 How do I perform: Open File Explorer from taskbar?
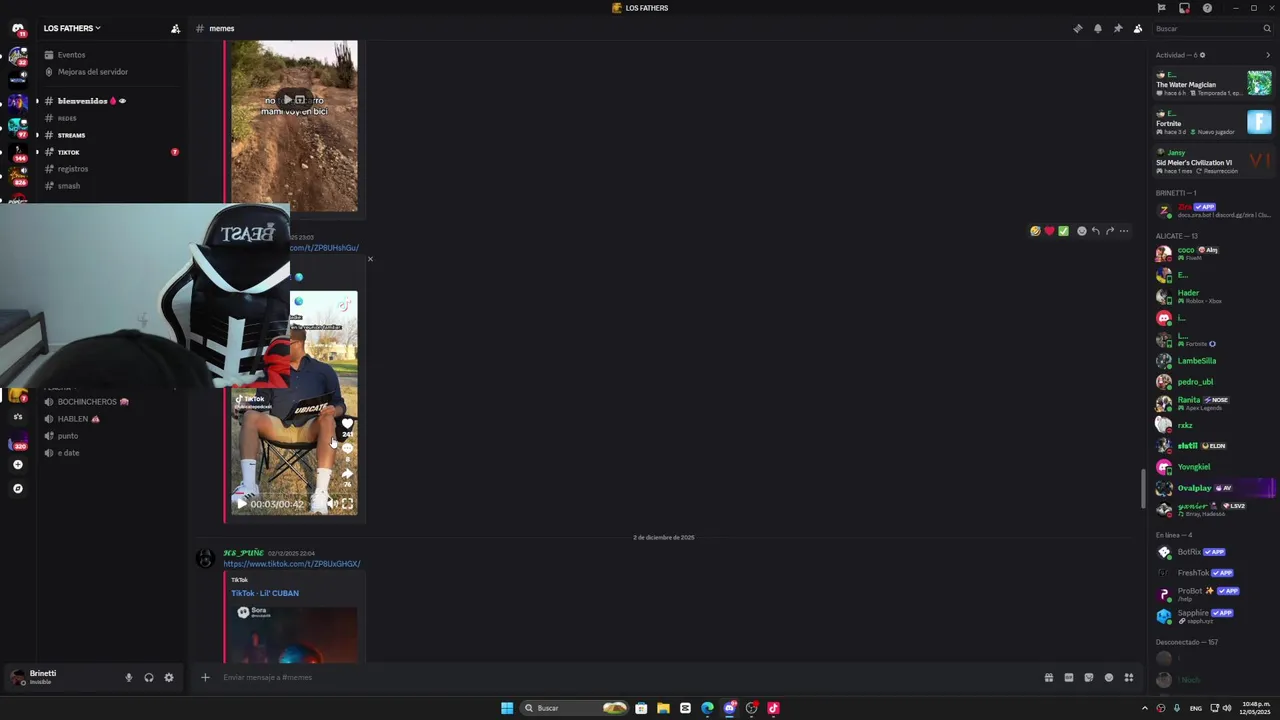click(x=663, y=708)
